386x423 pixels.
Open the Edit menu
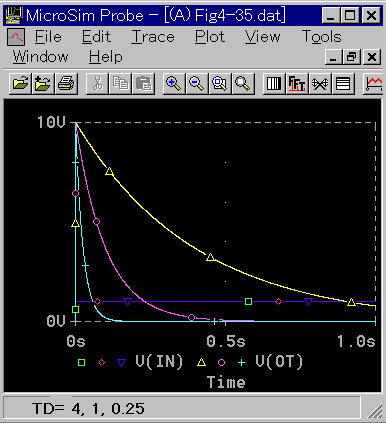(96, 37)
